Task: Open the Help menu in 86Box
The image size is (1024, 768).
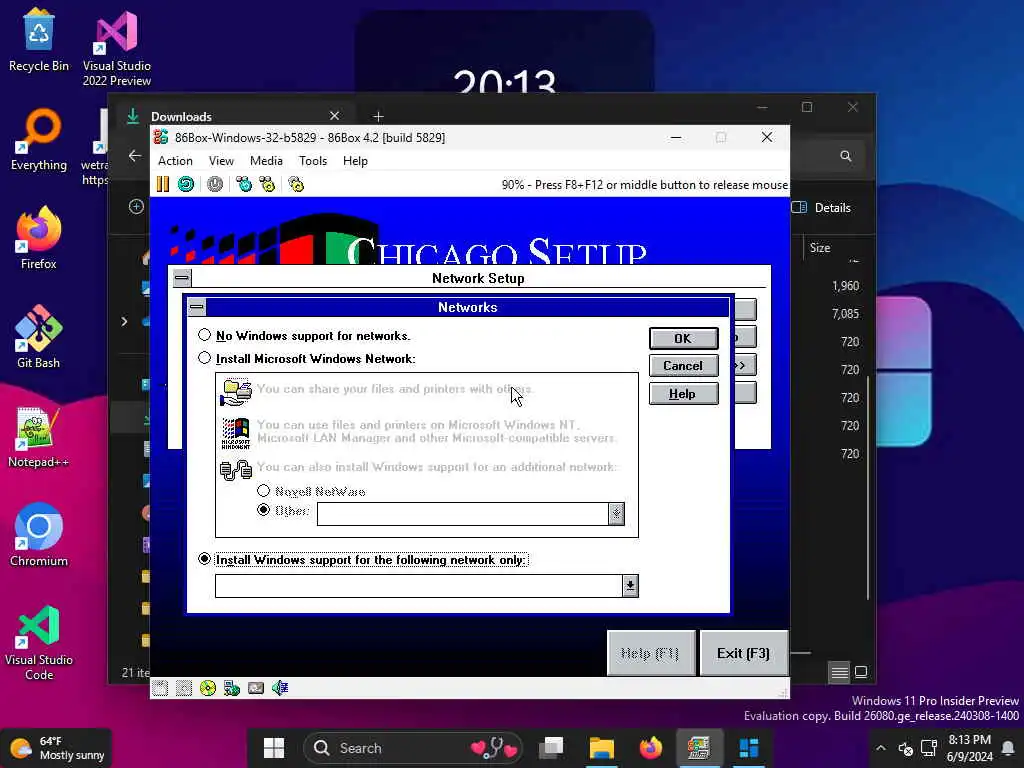Action: click(x=355, y=161)
